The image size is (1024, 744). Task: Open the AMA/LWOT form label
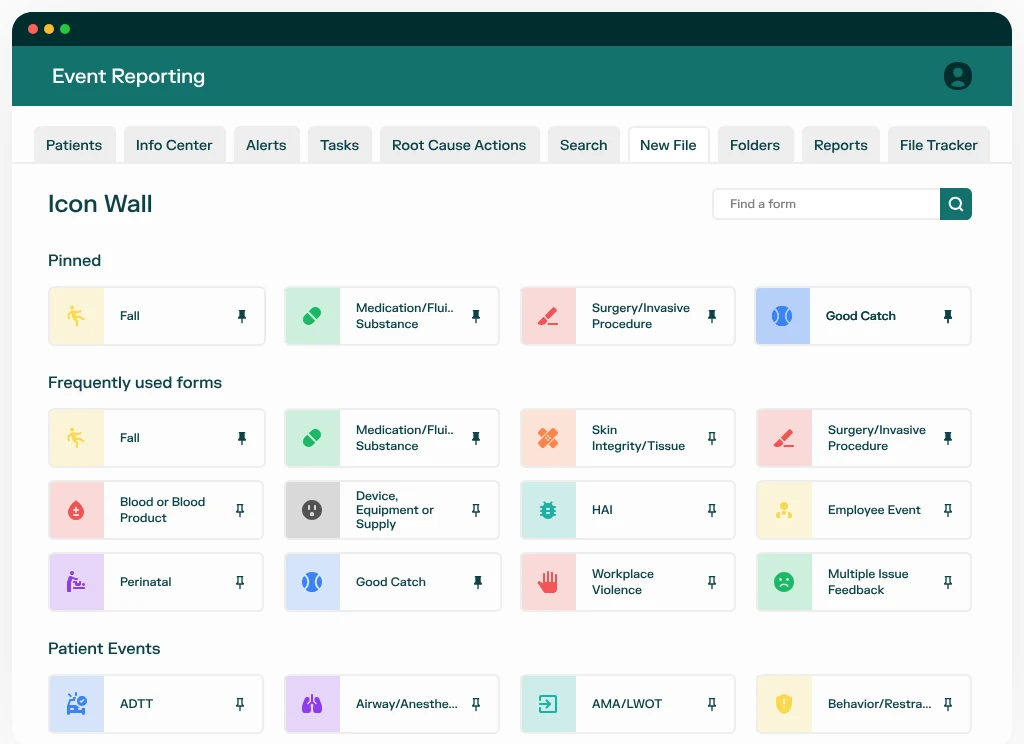pyautogui.click(x=627, y=704)
